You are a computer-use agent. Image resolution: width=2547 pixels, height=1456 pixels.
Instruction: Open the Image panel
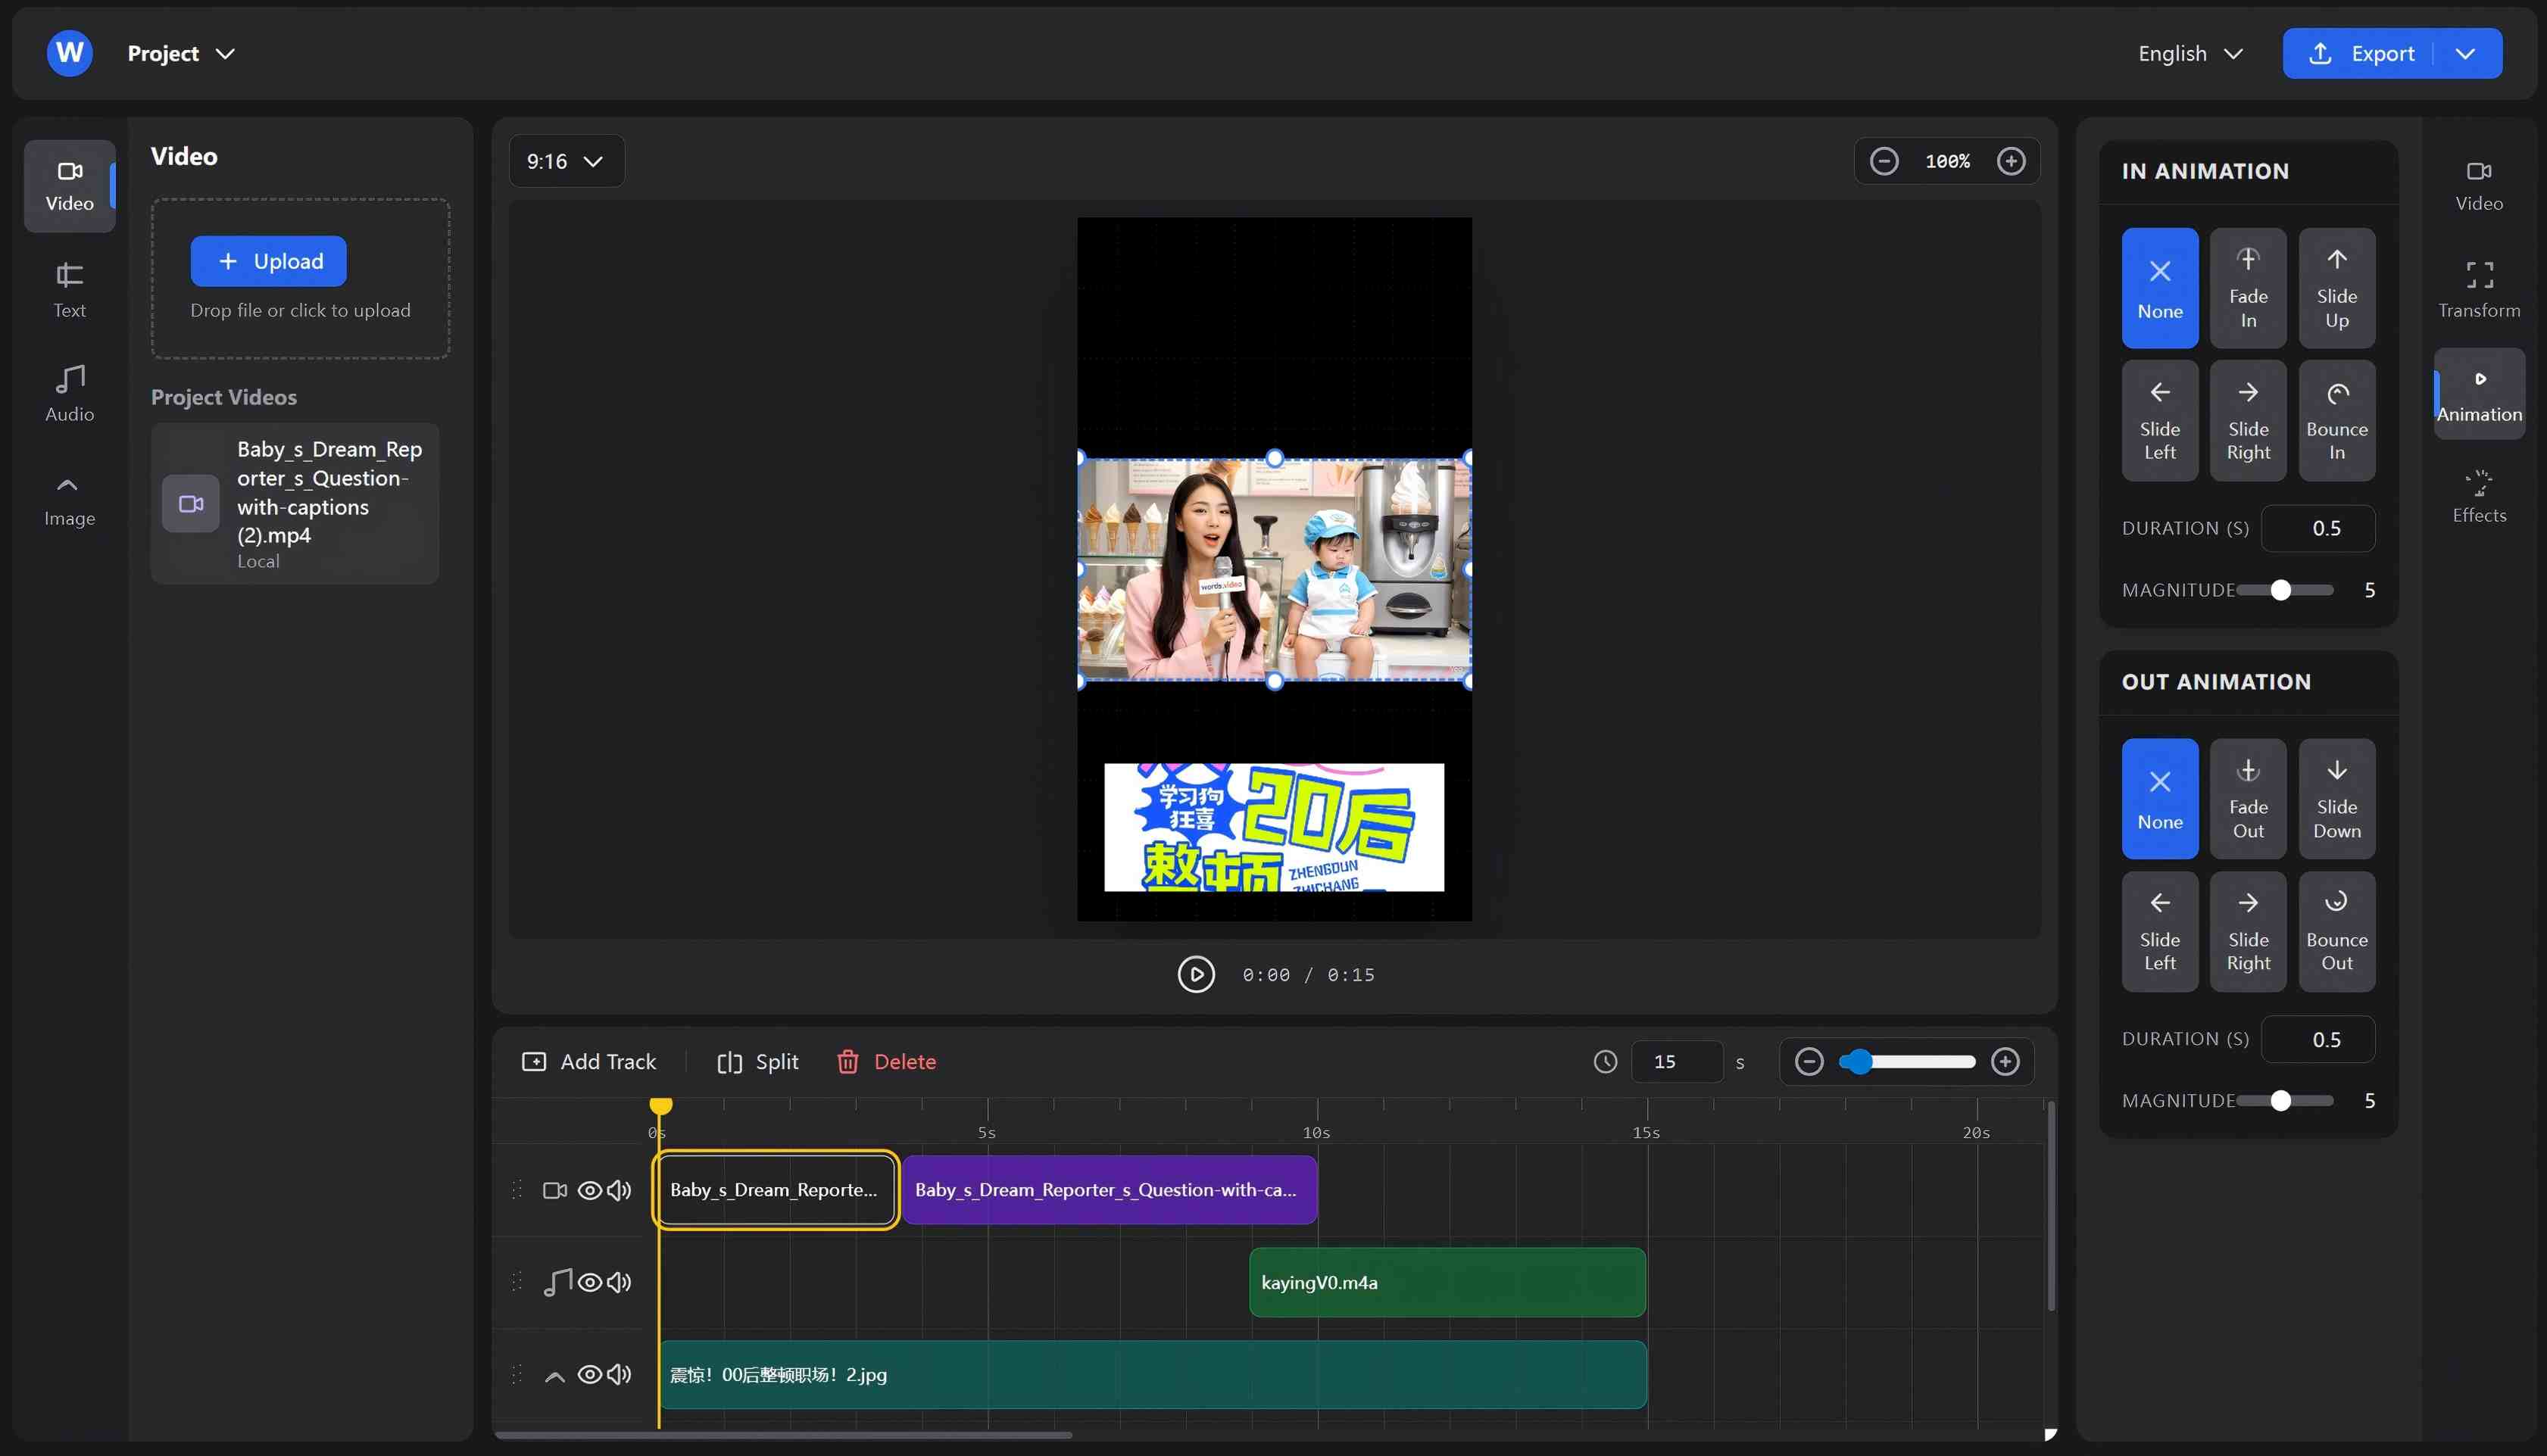click(68, 498)
